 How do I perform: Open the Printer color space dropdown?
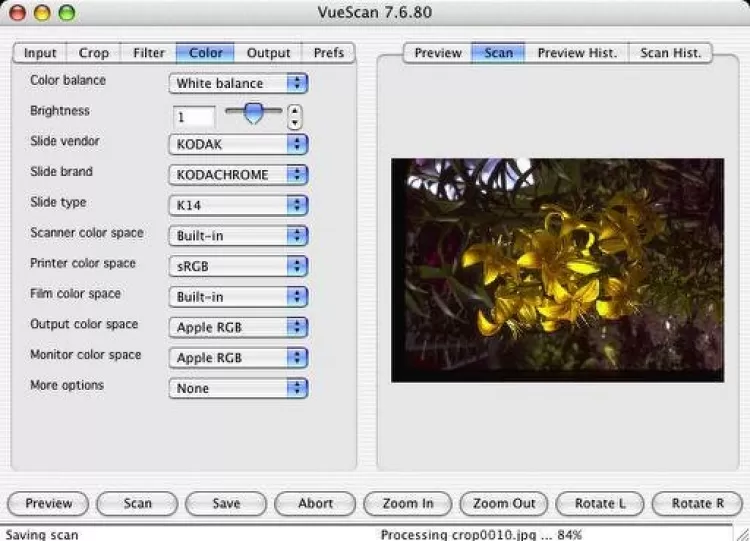point(238,266)
